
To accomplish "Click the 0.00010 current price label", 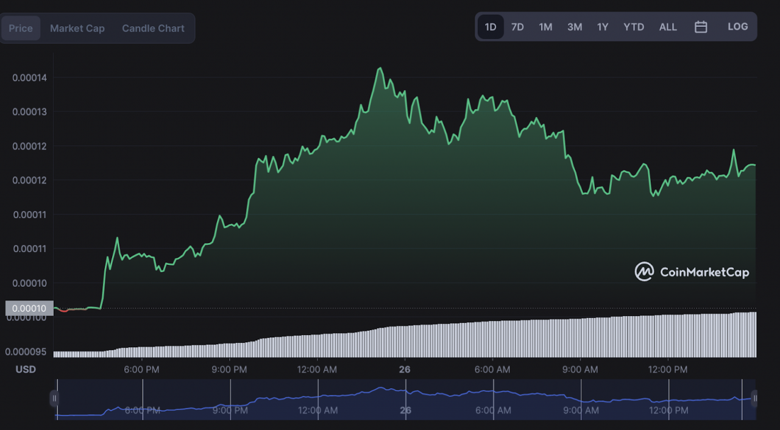I will point(27,308).
